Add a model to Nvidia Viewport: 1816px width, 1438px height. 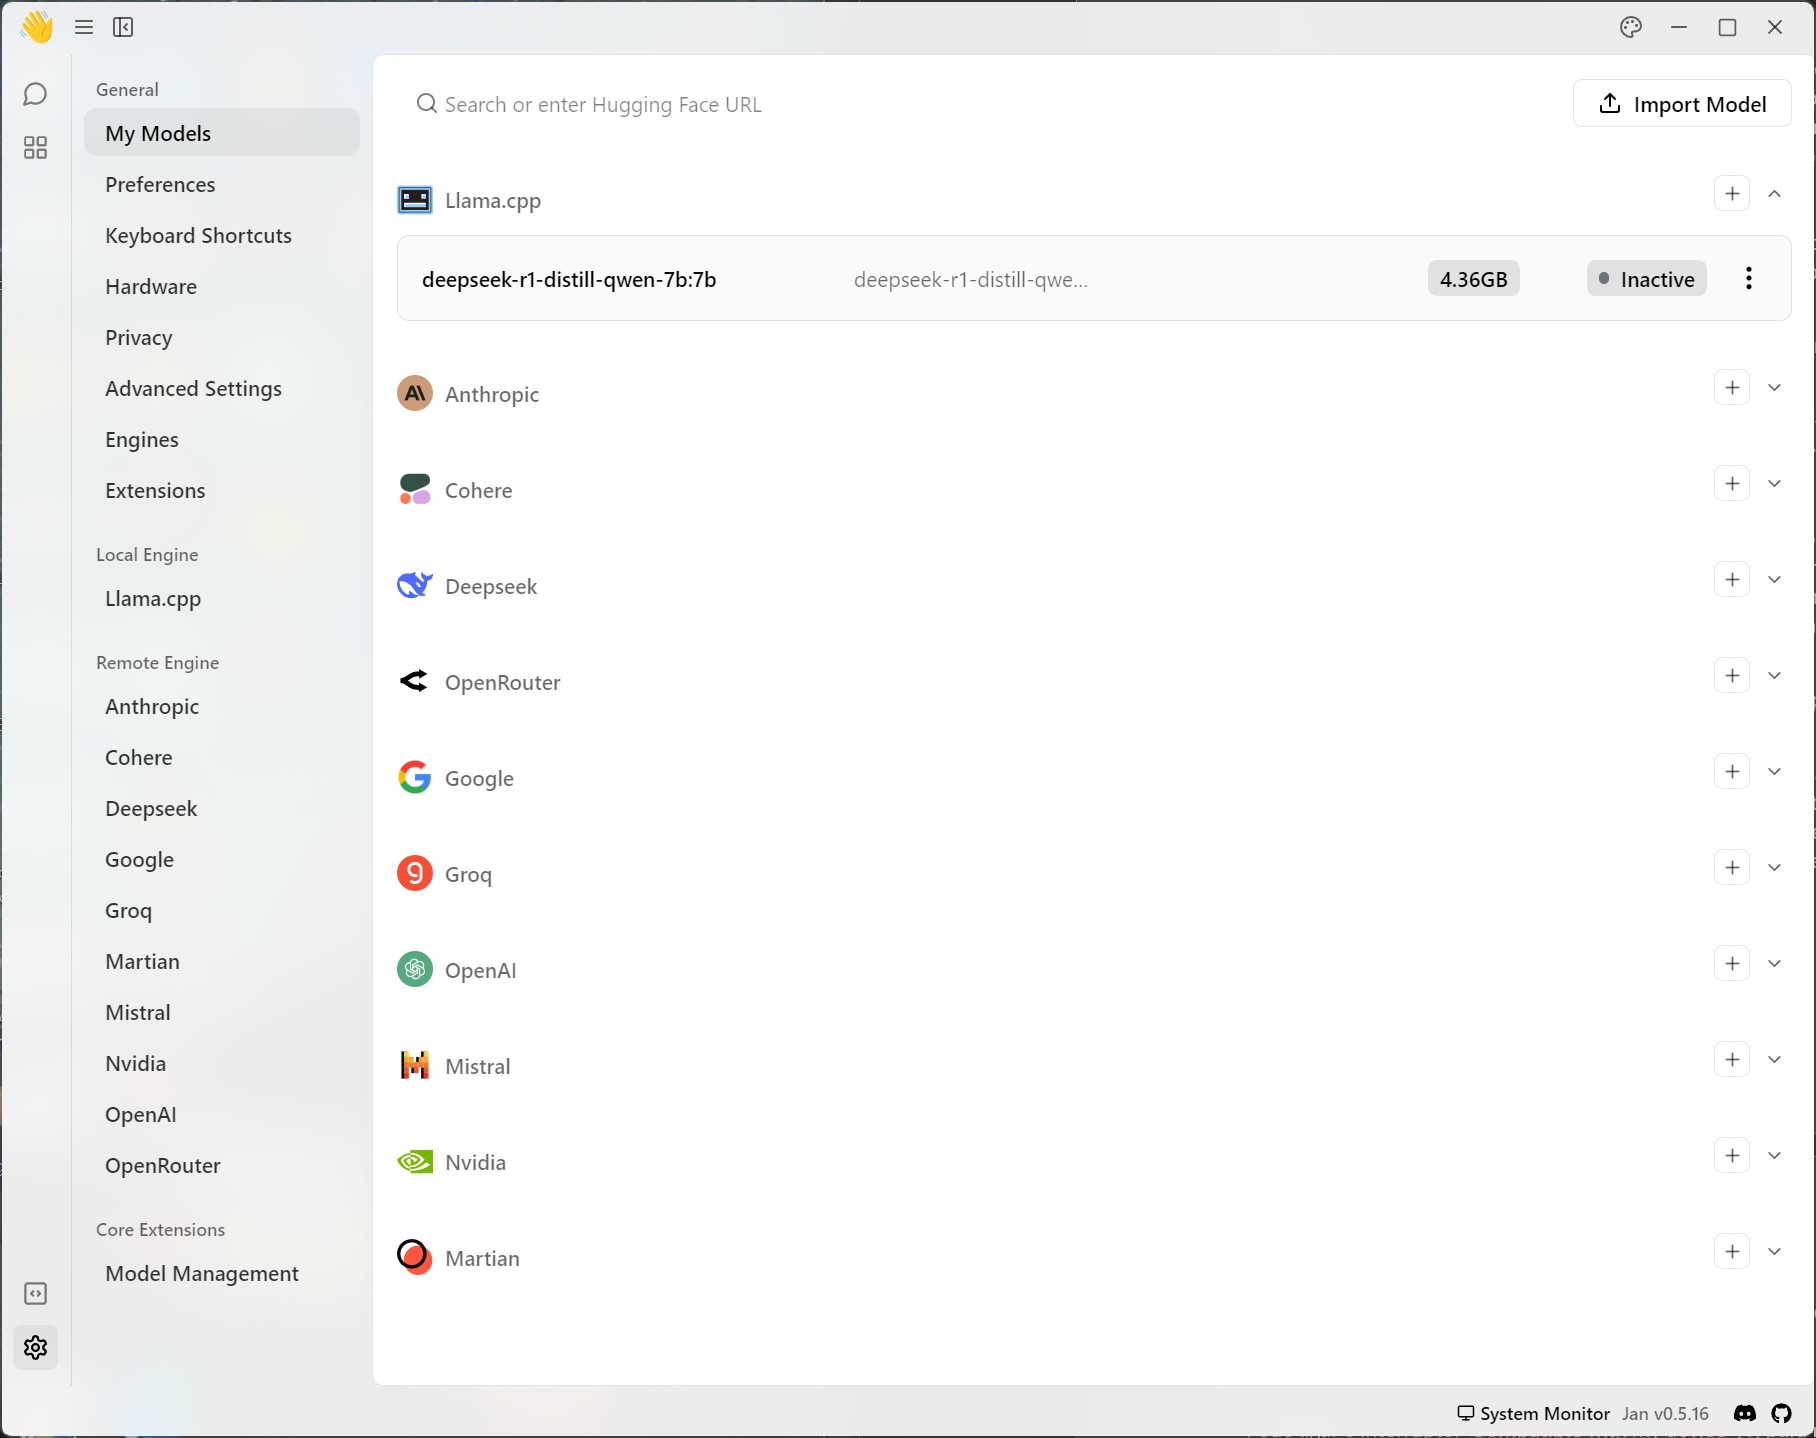coord(1732,1155)
